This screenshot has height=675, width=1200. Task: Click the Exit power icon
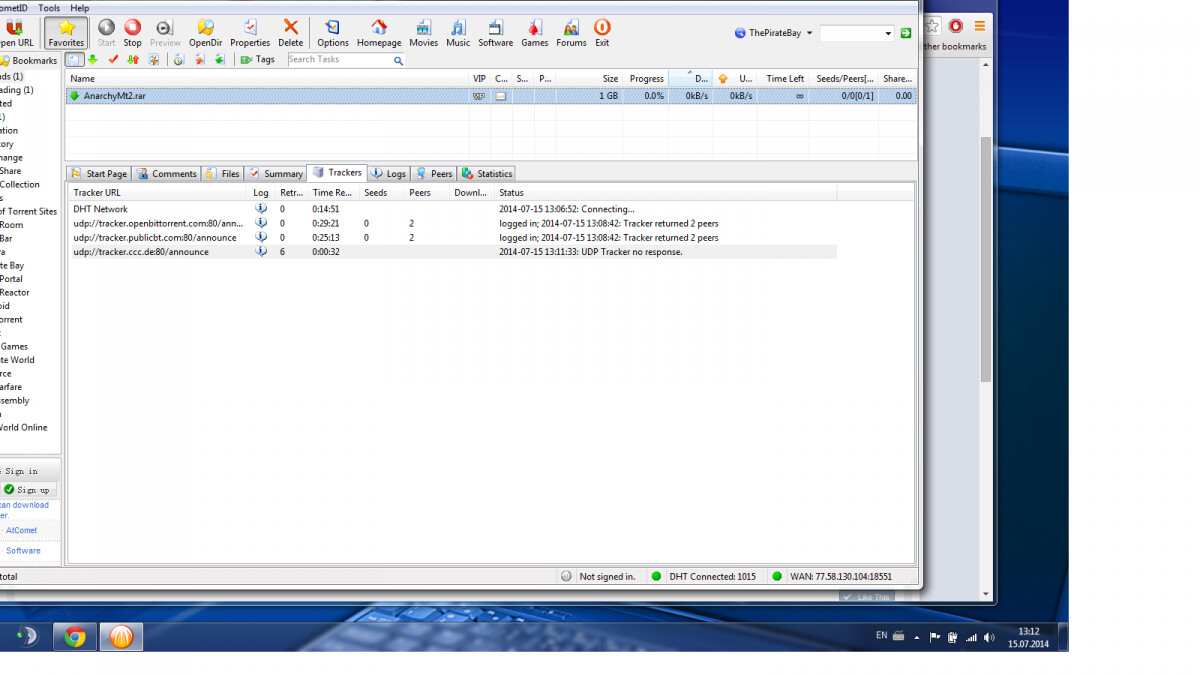click(602, 32)
